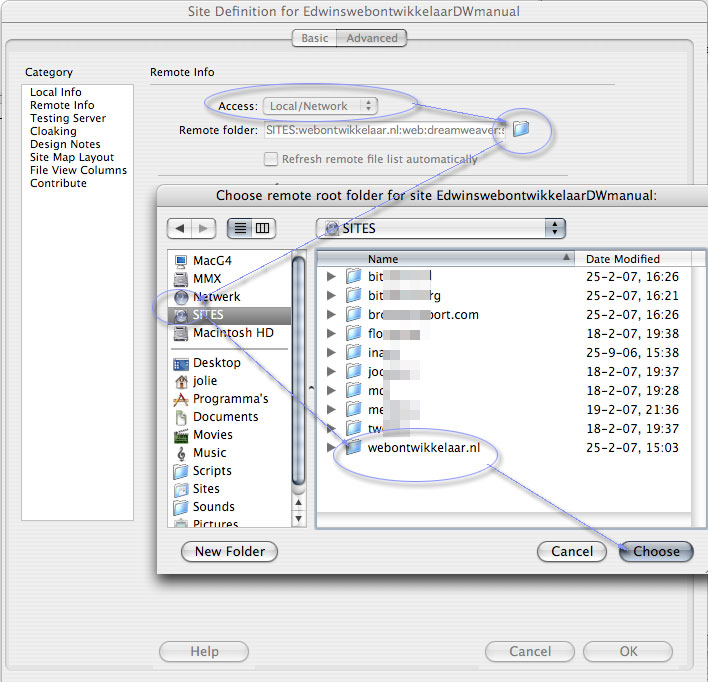Select Site Map Layout category
Viewport: 708px width, 682px height.
click(72, 158)
